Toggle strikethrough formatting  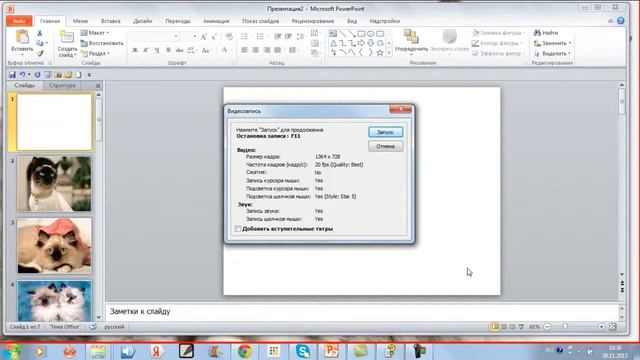[179, 50]
